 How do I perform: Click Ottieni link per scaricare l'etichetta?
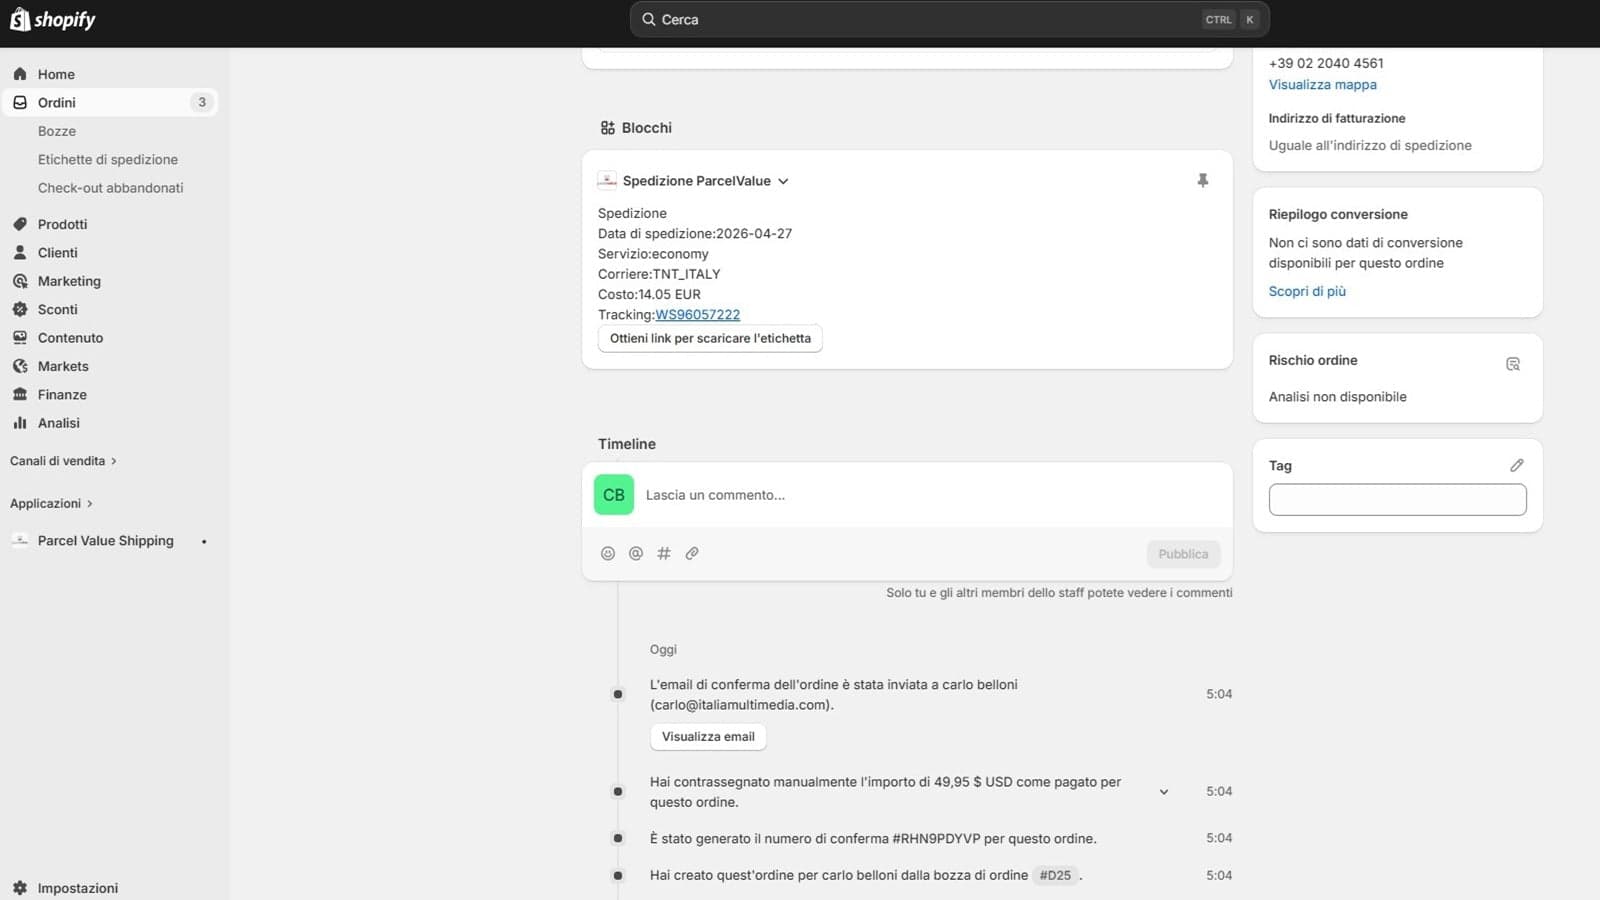click(710, 338)
